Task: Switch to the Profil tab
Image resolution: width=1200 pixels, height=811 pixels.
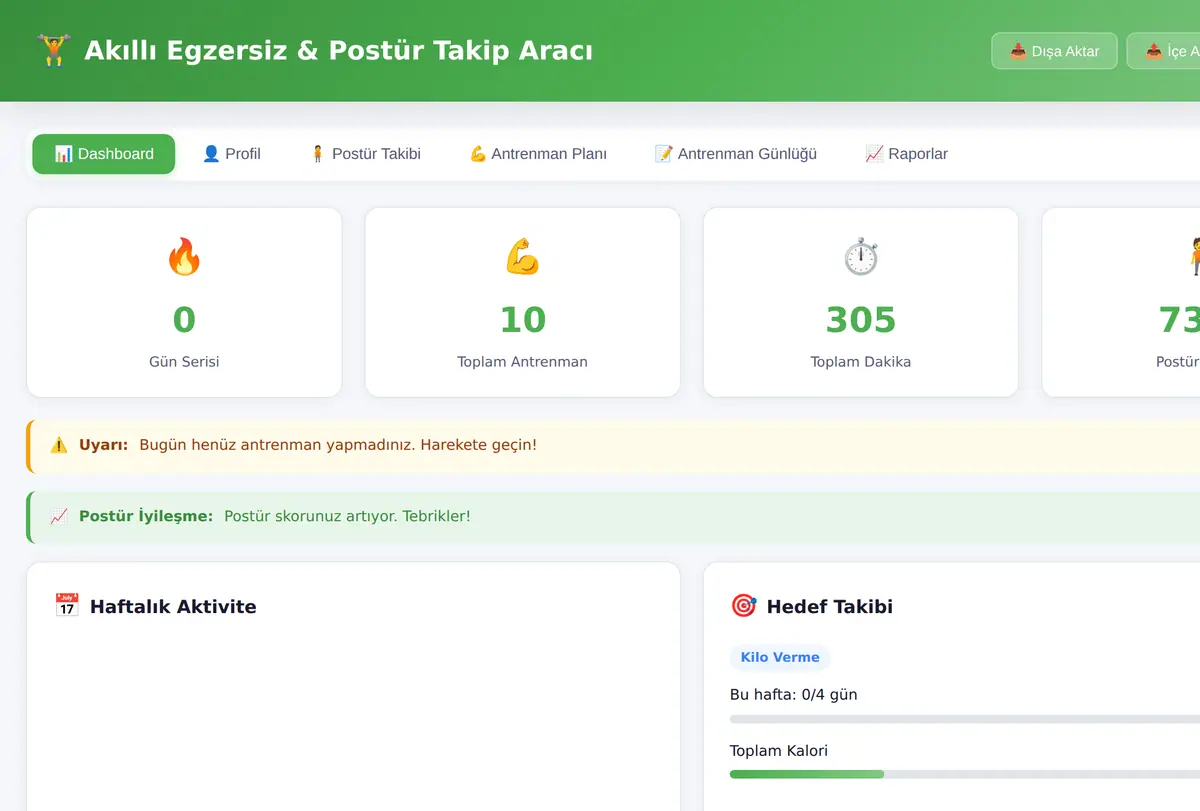Action: point(231,154)
